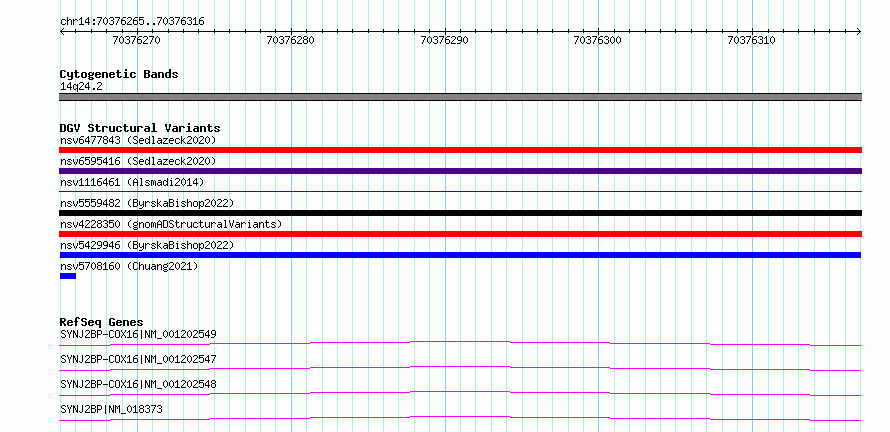Screen dimensions: 890x432
Task: Open variant nsv5429946 (ByrskaBishop2022) label
Action: [x=146, y=245]
